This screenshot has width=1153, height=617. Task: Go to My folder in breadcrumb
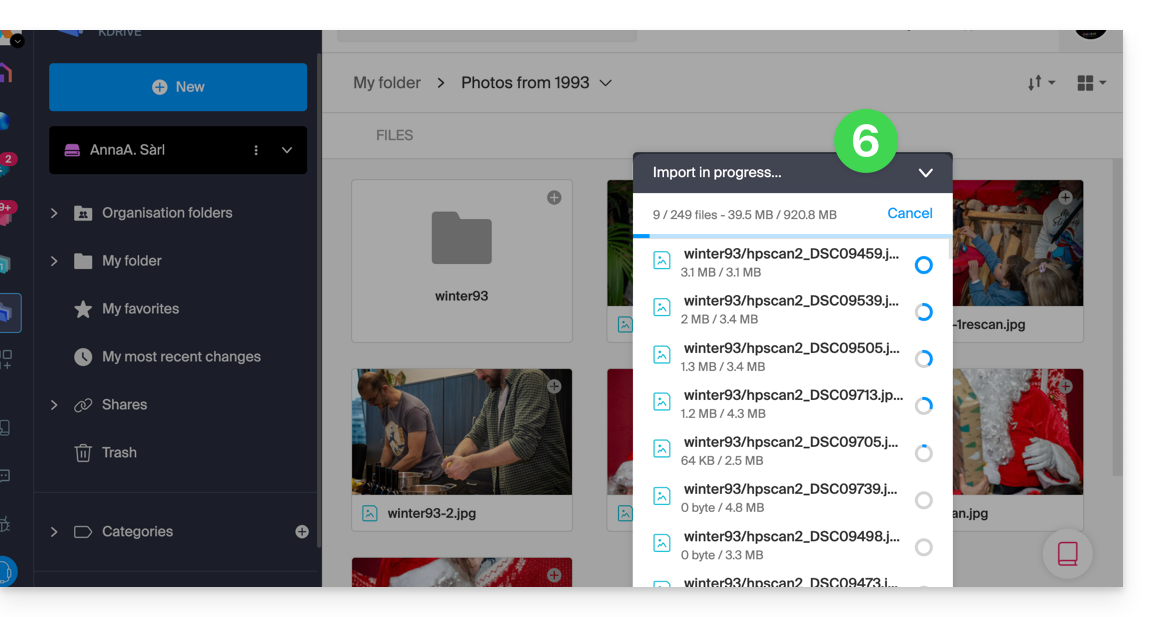point(387,83)
